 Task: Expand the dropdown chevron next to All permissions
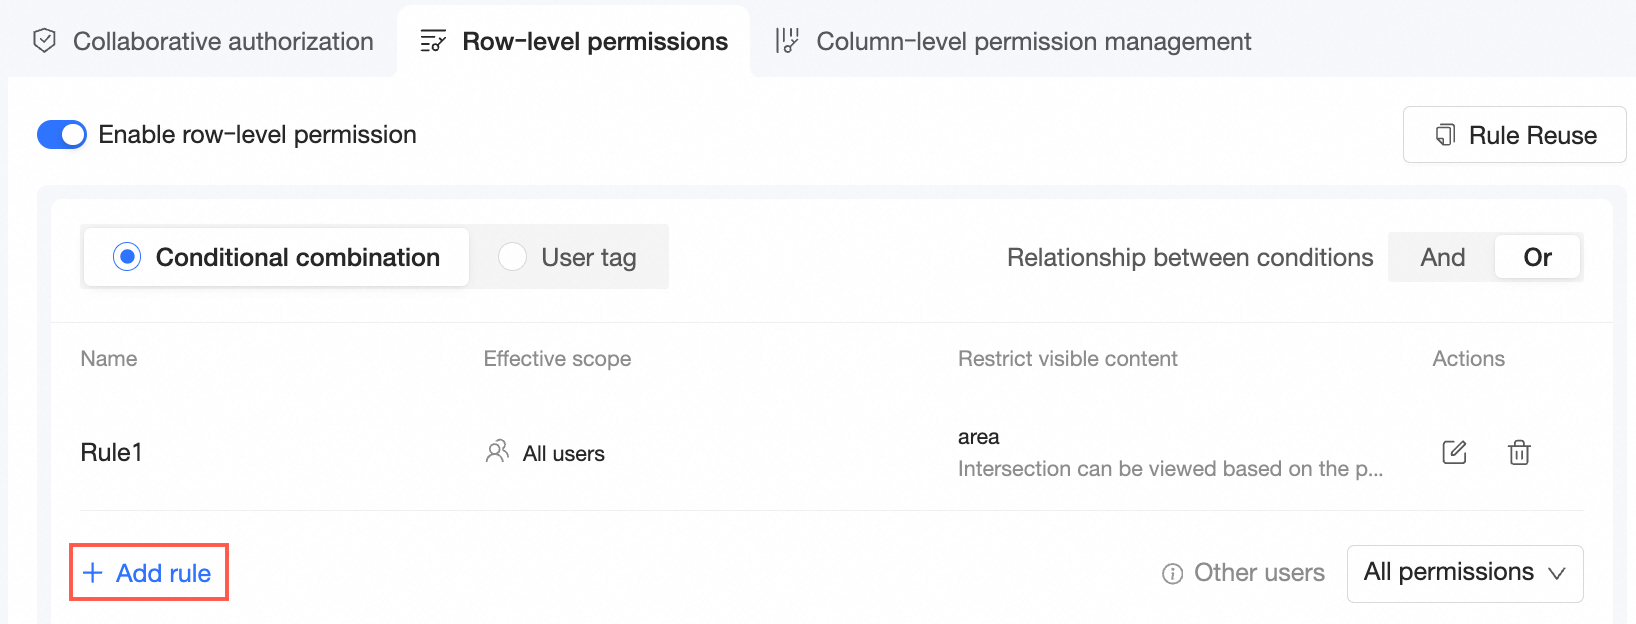1557,574
